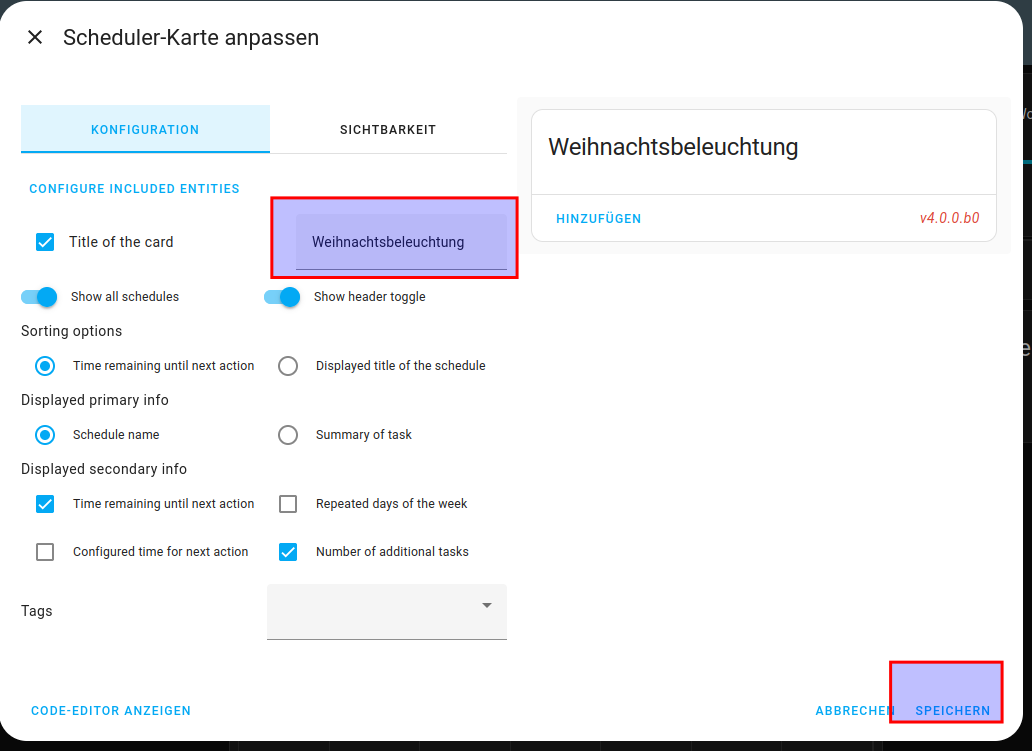Enable Repeated days of the week
The width and height of the screenshot is (1032, 751).
tap(288, 504)
